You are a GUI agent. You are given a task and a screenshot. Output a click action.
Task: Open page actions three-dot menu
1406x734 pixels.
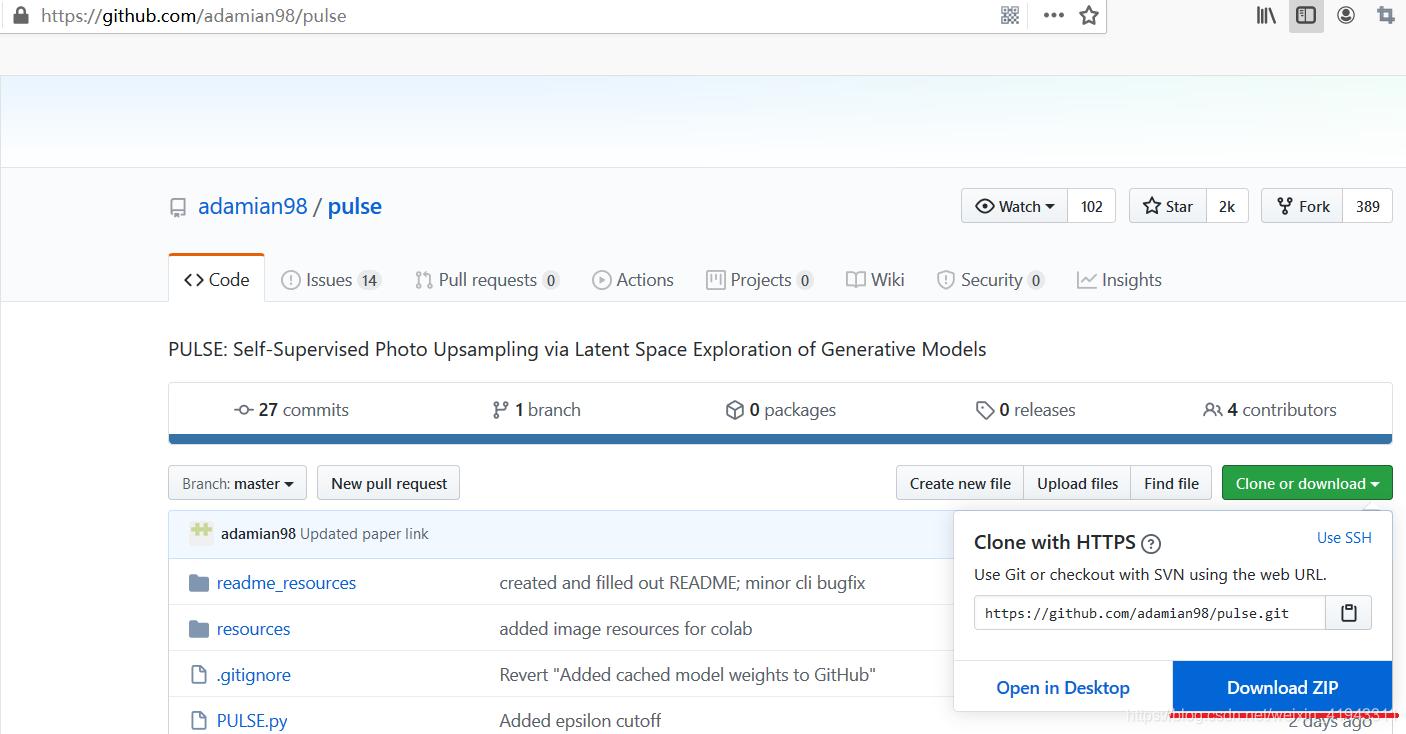(1053, 15)
